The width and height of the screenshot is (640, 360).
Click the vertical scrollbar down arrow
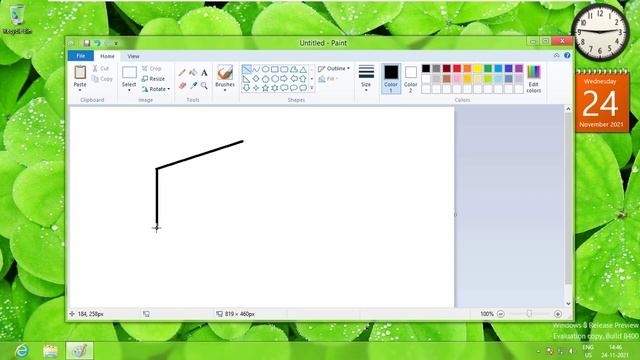568,304
